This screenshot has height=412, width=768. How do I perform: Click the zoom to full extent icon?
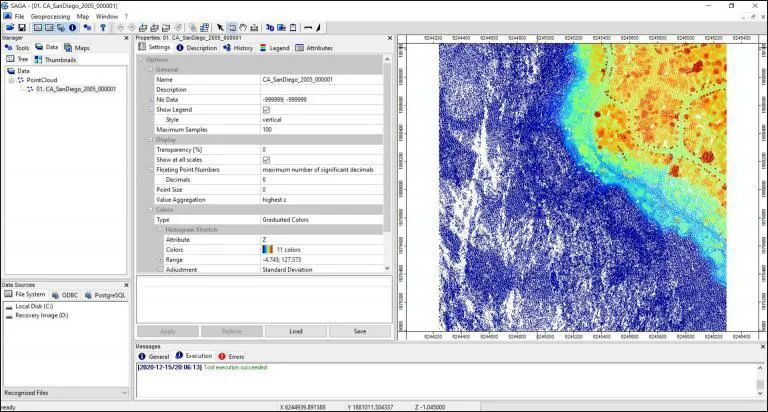[x=143, y=28]
